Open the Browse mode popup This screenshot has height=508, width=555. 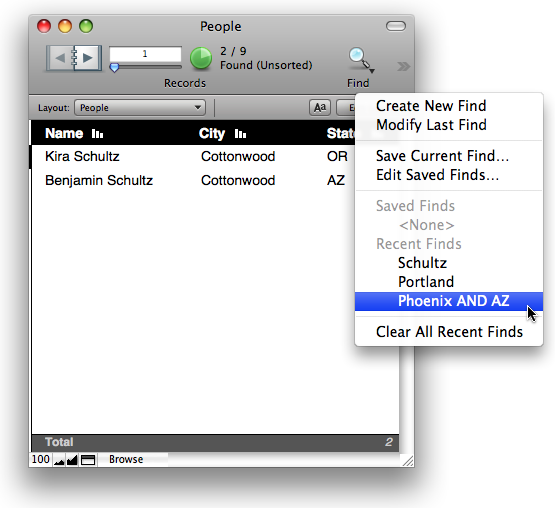tap(133, 460)
